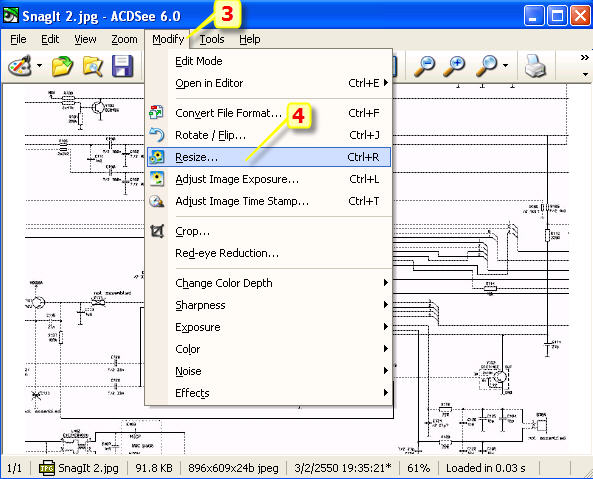
Task: Open file using the green-arrow folder icon
Action: pyautogui.click(x=62, y=66)
